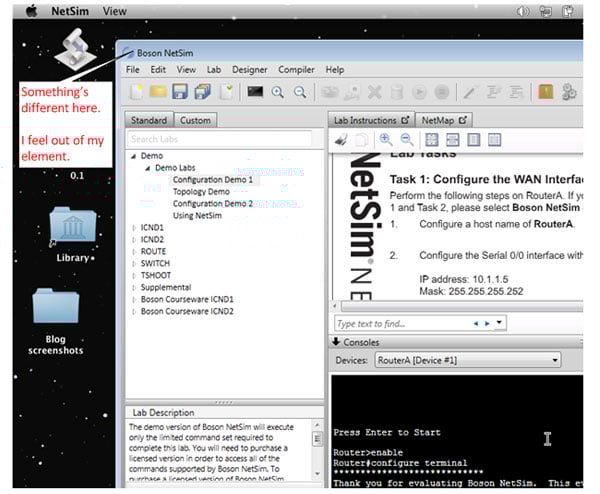Open the Designer menu
The image size is (600, 494).
click(249, 70)
